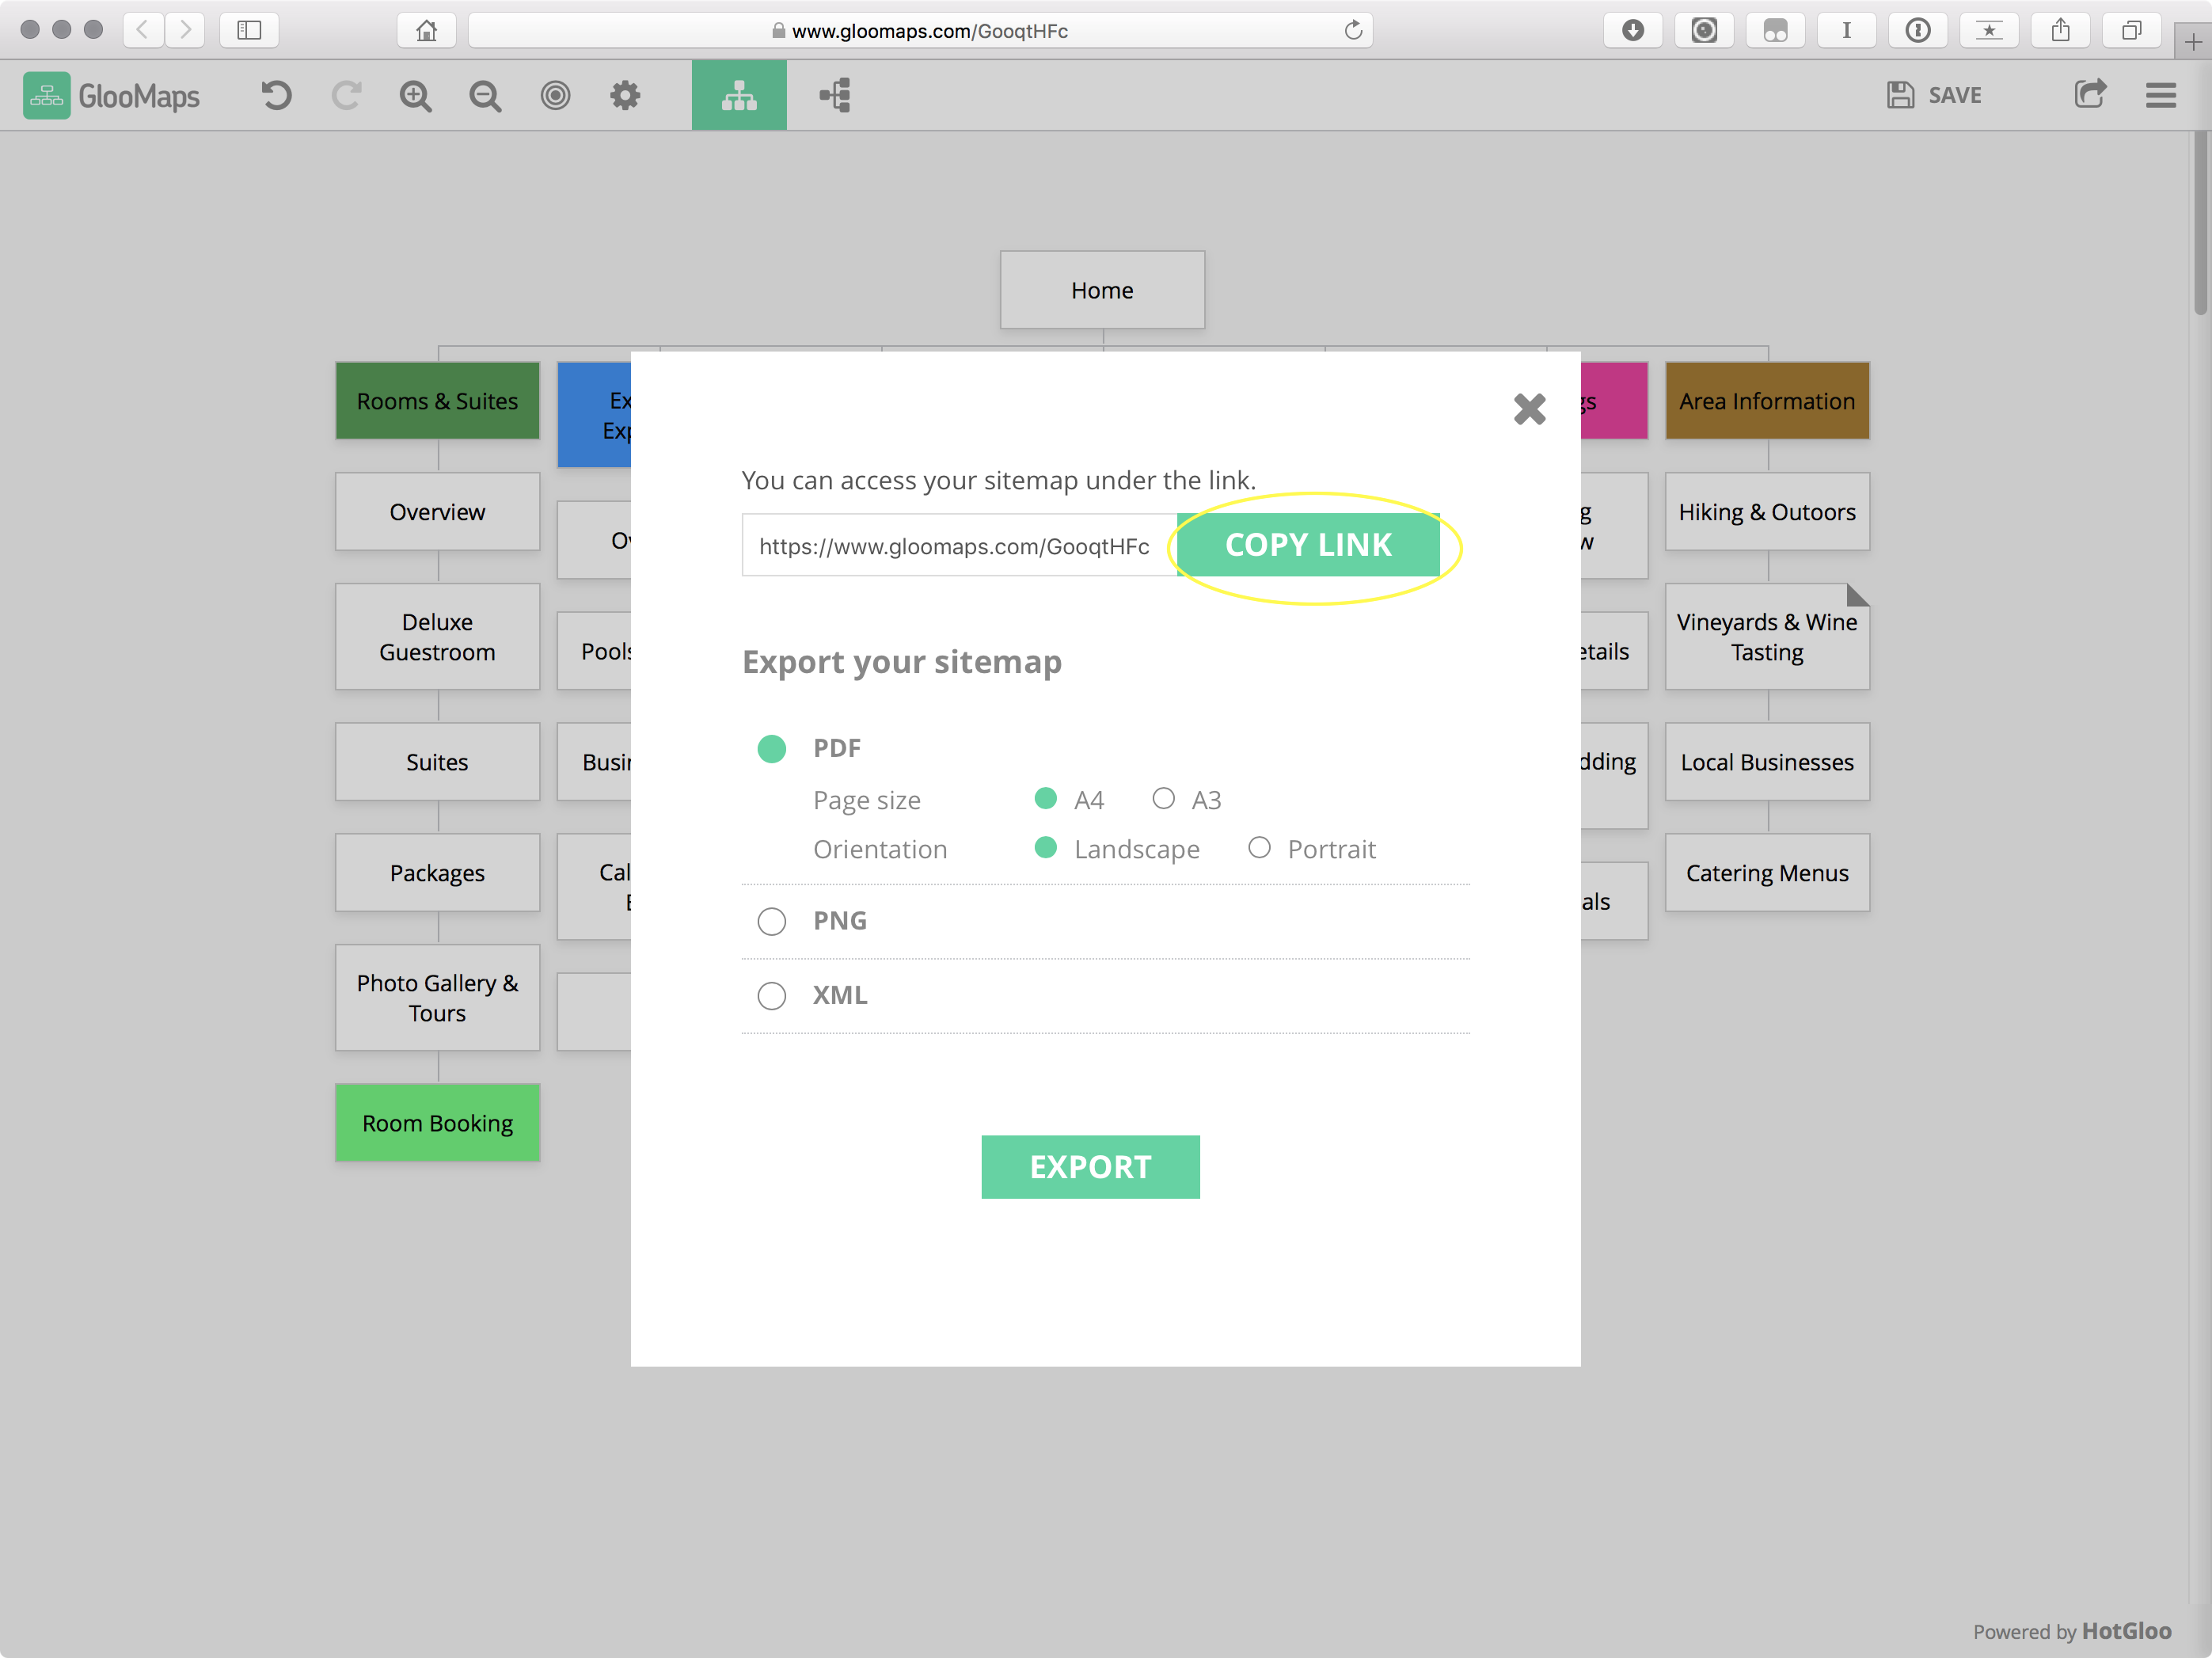The width and height of the screenshot is (2212, 1658).
Task: Open the share export icon
Action: point(2089,95)
